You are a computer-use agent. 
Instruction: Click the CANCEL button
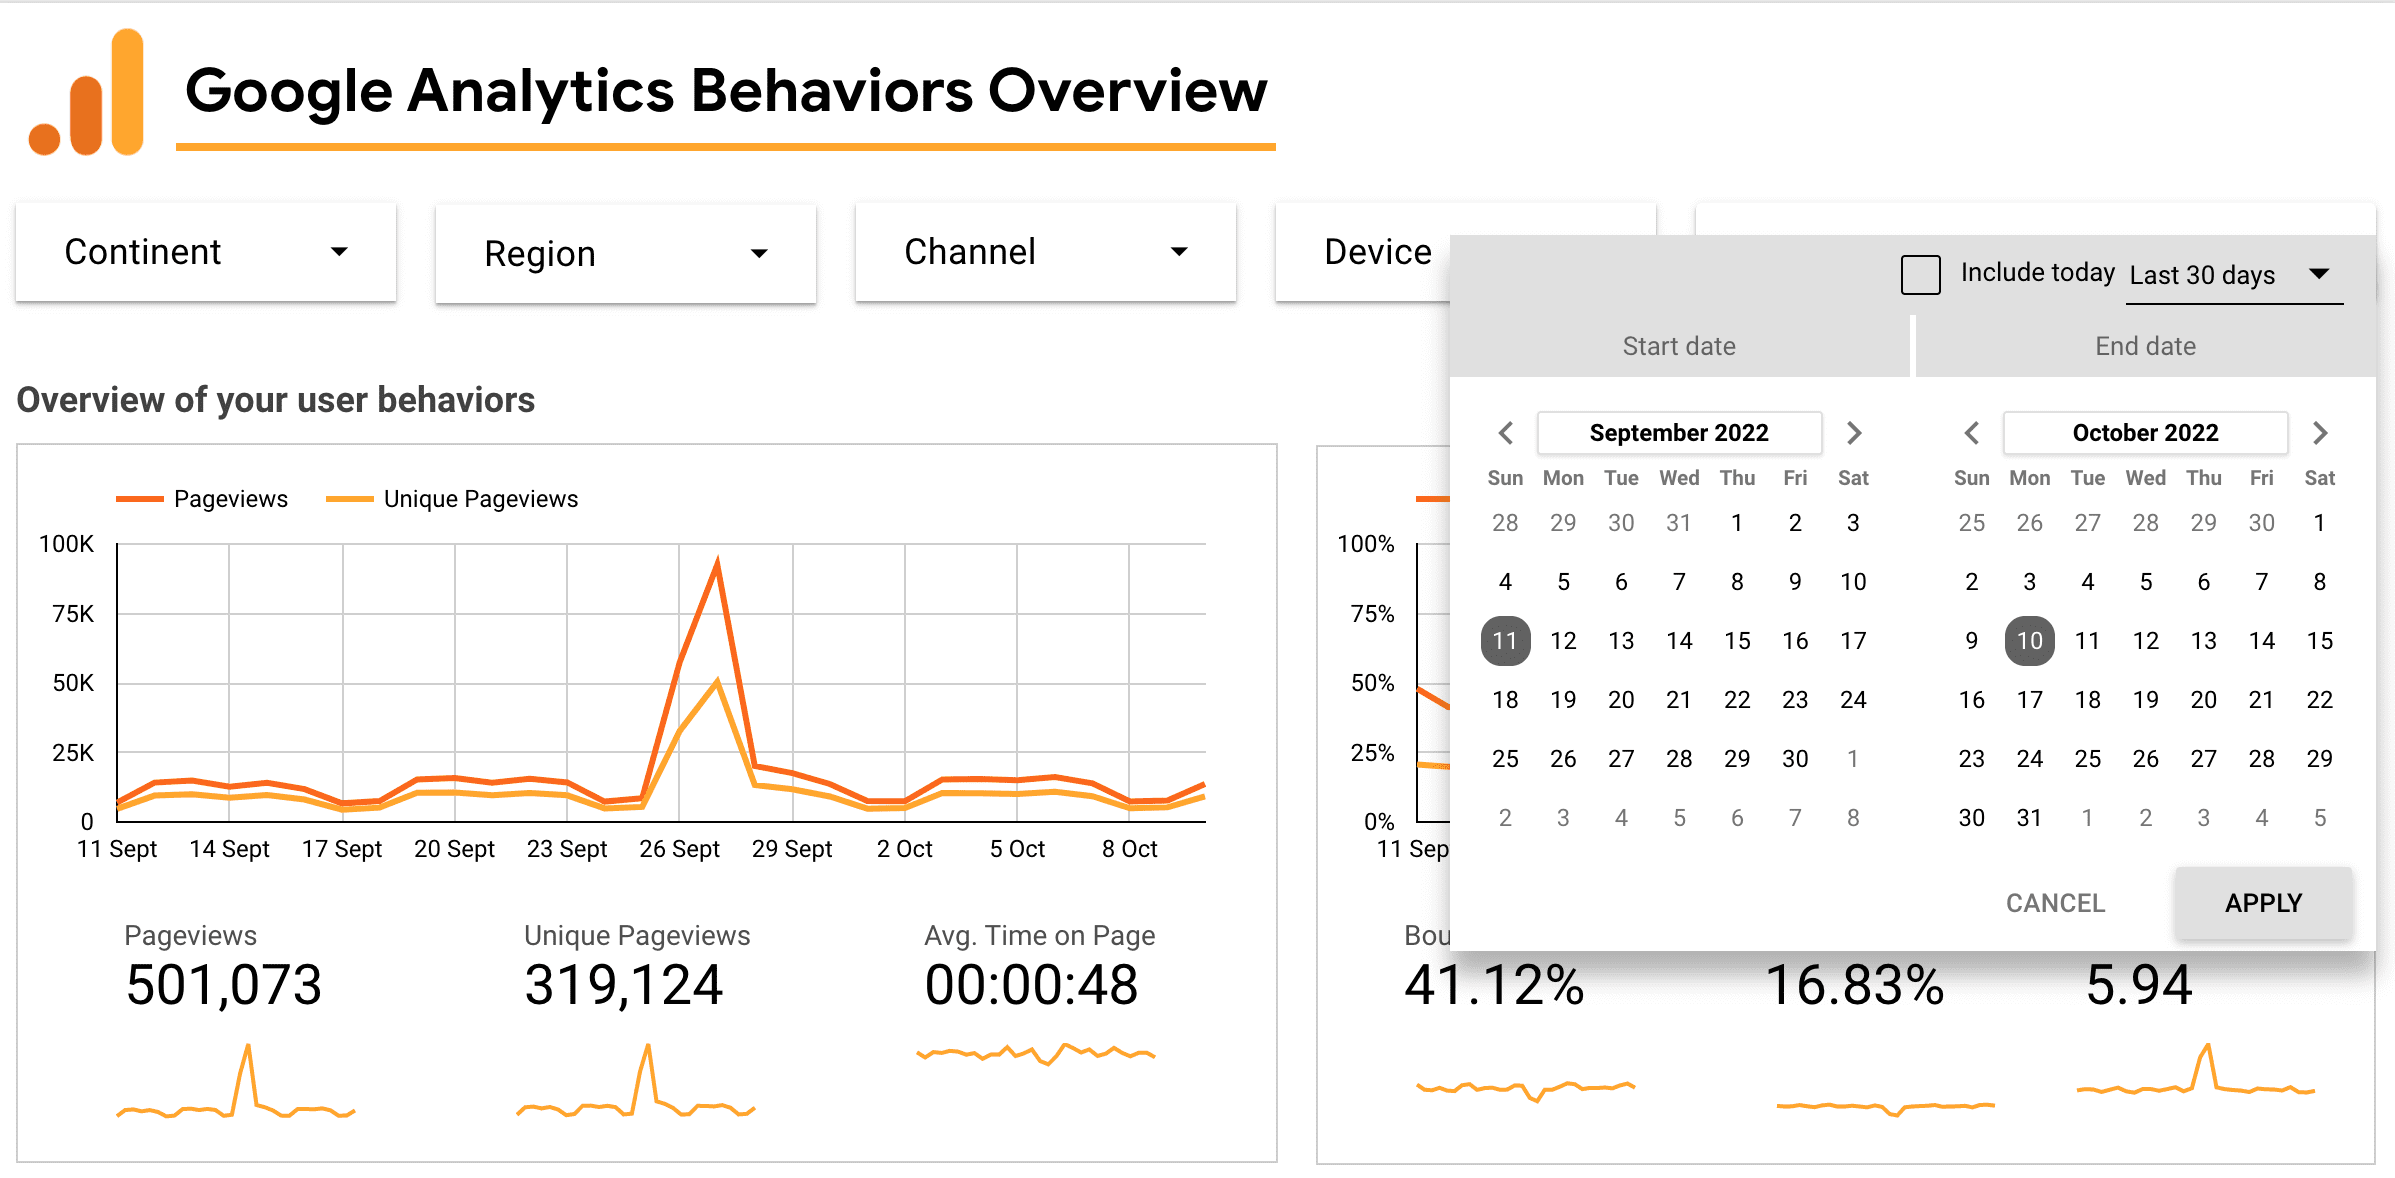point(2055,903)
